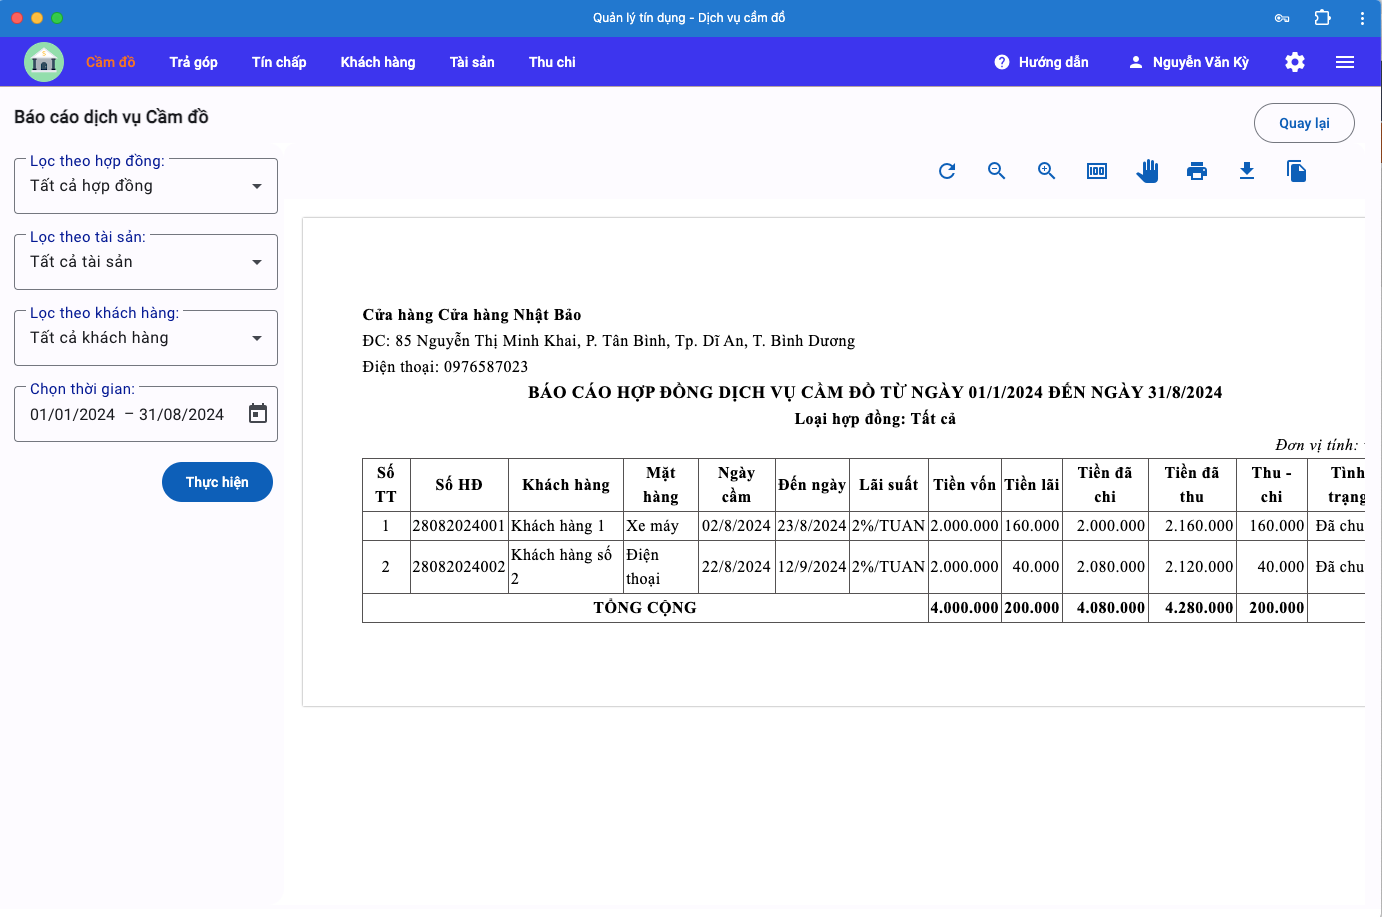Print the report
Viewport: 1382px width, 917px height.
click(x=1197, y=171)
